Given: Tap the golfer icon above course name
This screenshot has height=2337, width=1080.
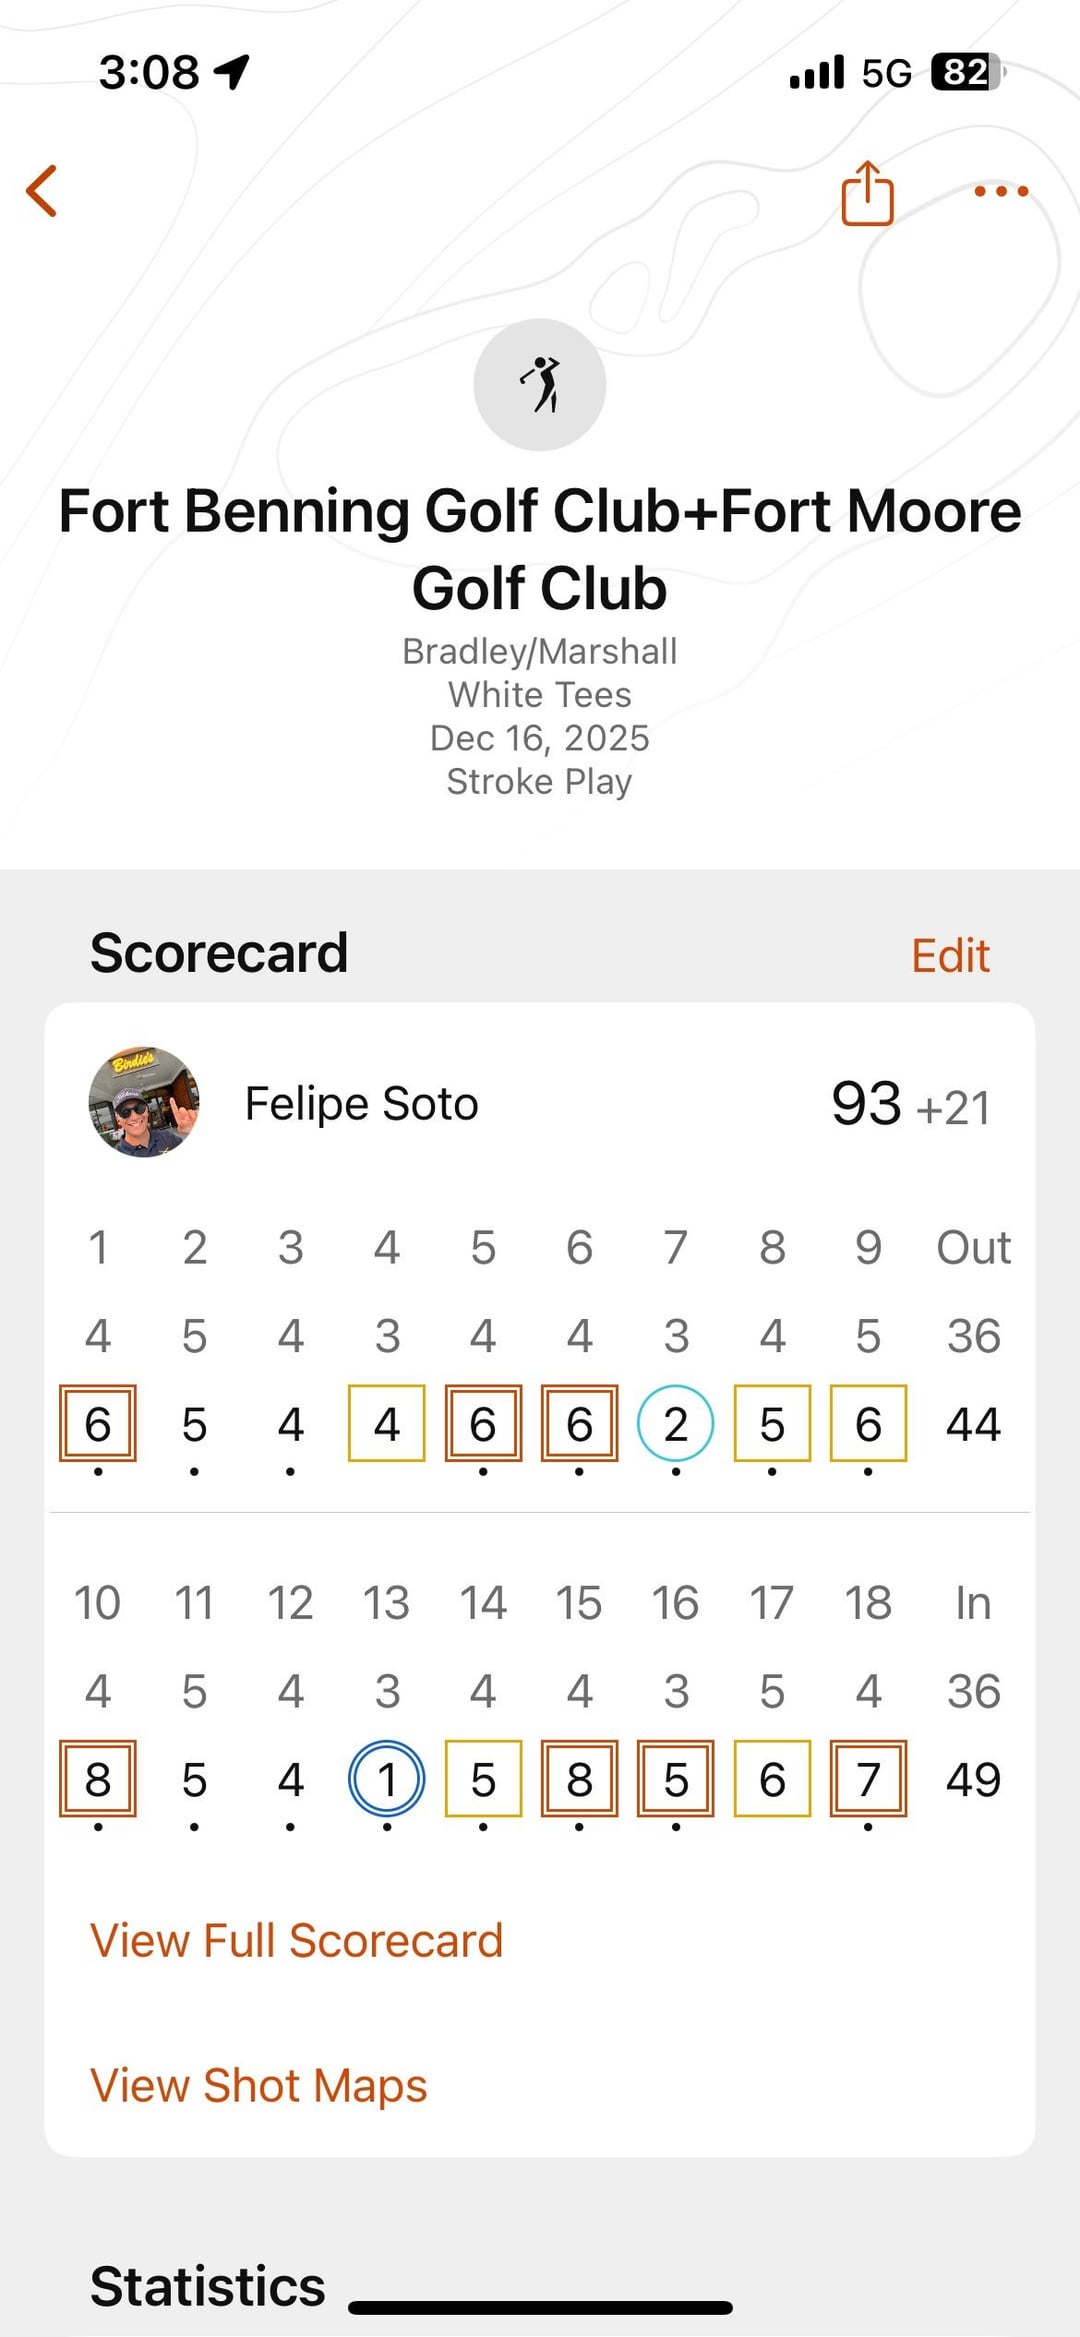Looking at the screenshot, I should click(540, 385).
